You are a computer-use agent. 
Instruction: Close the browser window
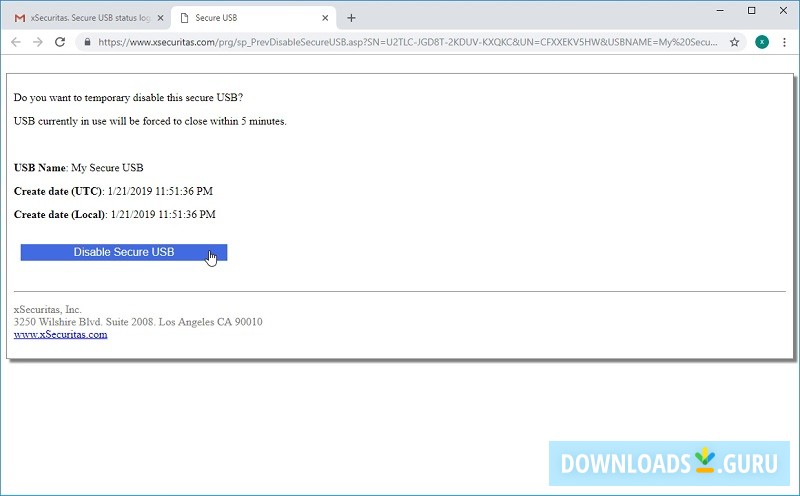tap(784, 10)
